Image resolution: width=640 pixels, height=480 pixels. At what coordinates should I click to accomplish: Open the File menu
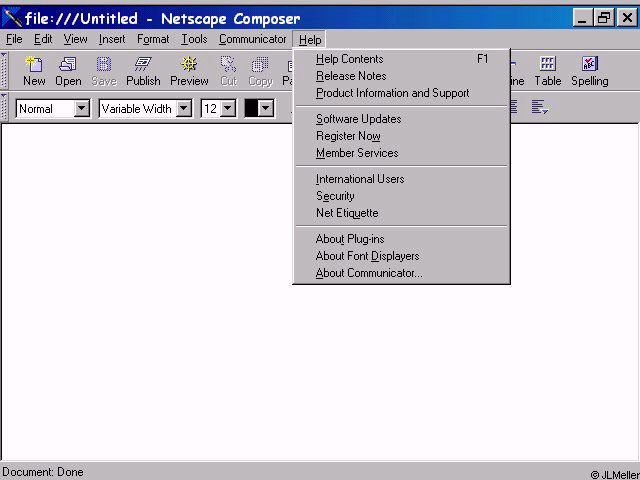click(x=14, y=39)
